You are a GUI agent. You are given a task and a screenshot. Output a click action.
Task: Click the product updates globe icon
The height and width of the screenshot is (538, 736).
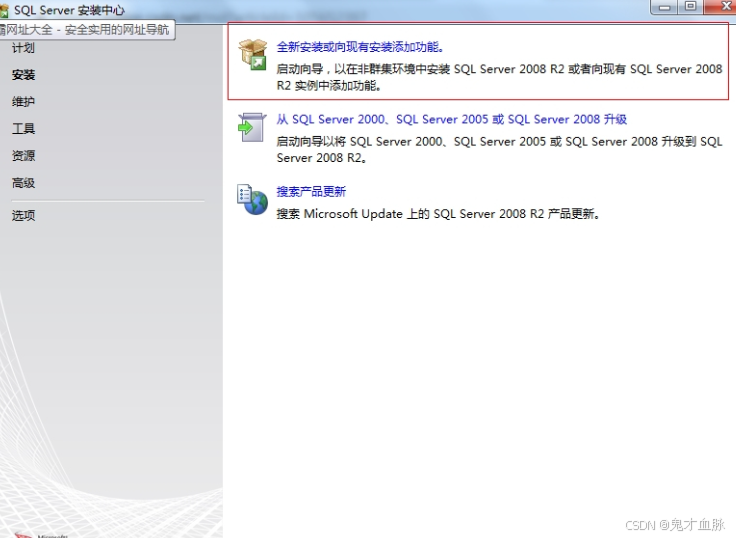(253, 200)
